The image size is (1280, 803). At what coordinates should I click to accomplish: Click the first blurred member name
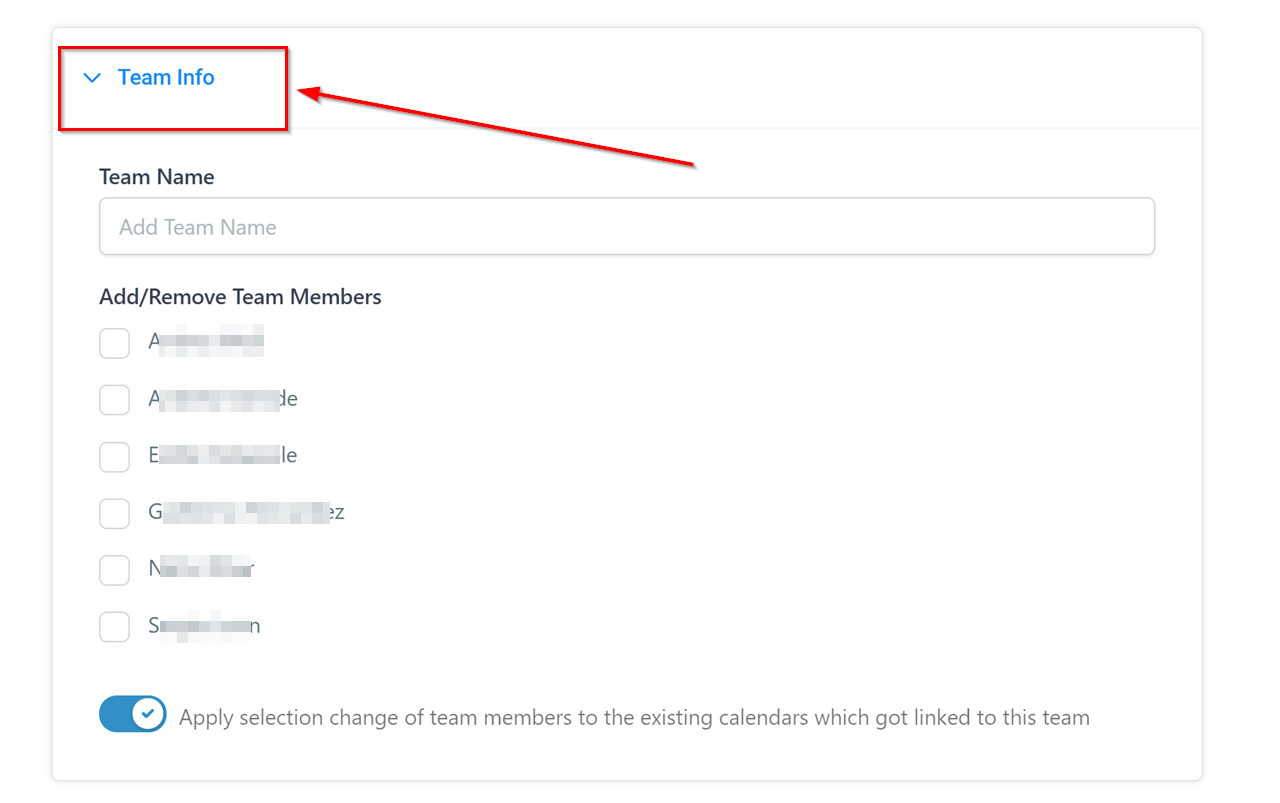click(206, 342)
